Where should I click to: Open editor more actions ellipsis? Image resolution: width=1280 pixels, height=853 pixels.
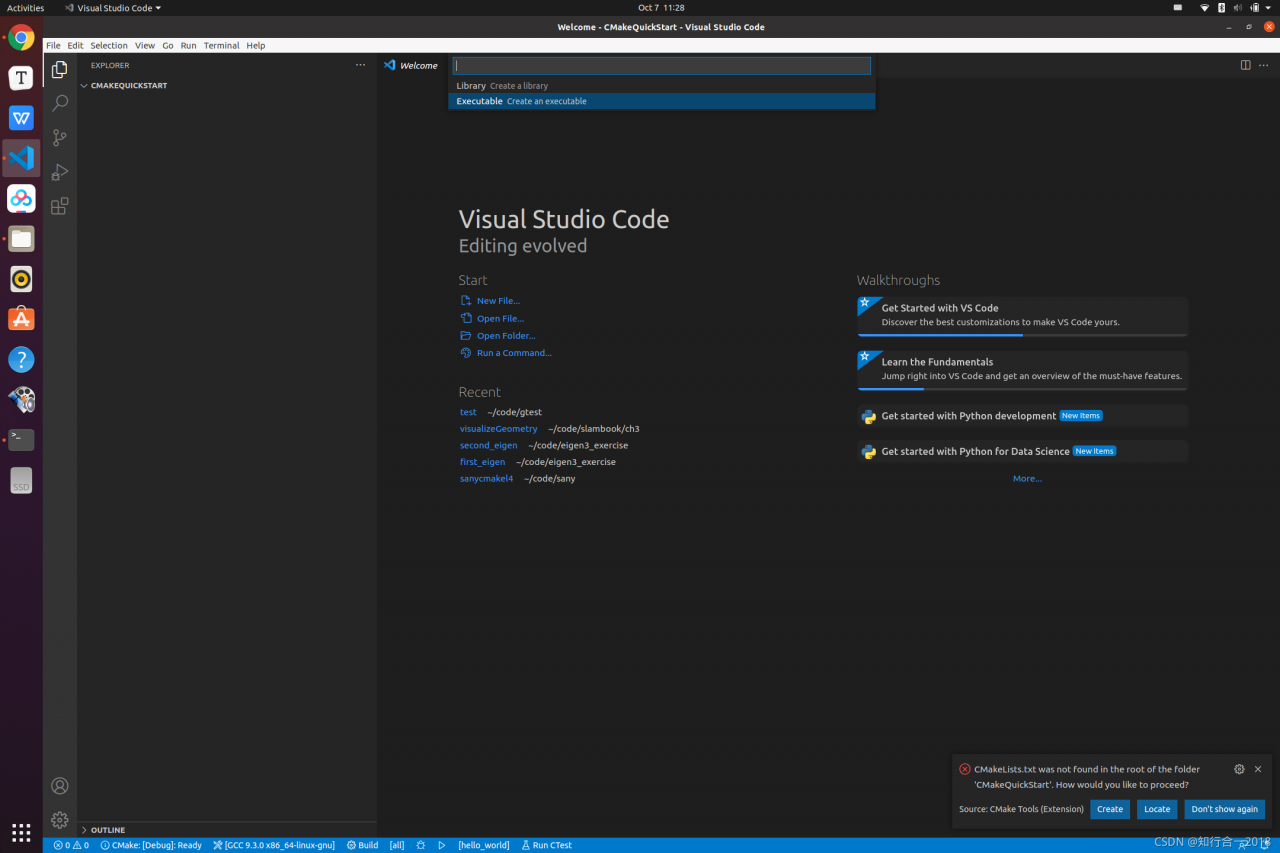click(x=1264, y=65)
